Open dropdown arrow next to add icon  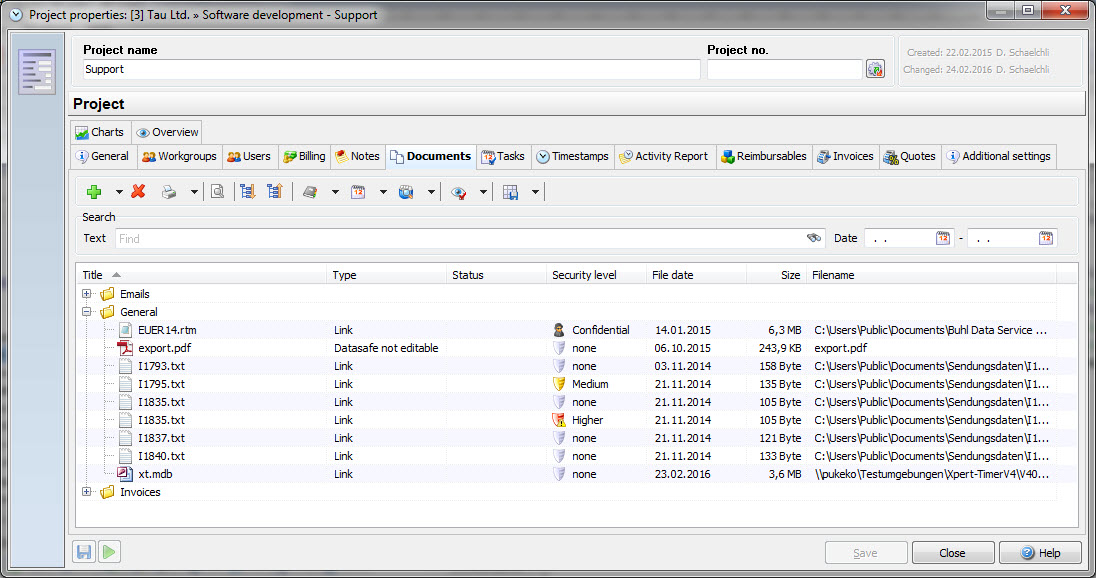coord(119,192)
